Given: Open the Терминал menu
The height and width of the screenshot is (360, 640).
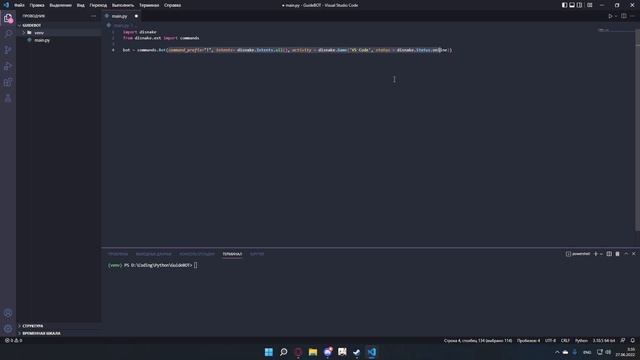Looking at the screenshot, I should (x=149, y=5).
